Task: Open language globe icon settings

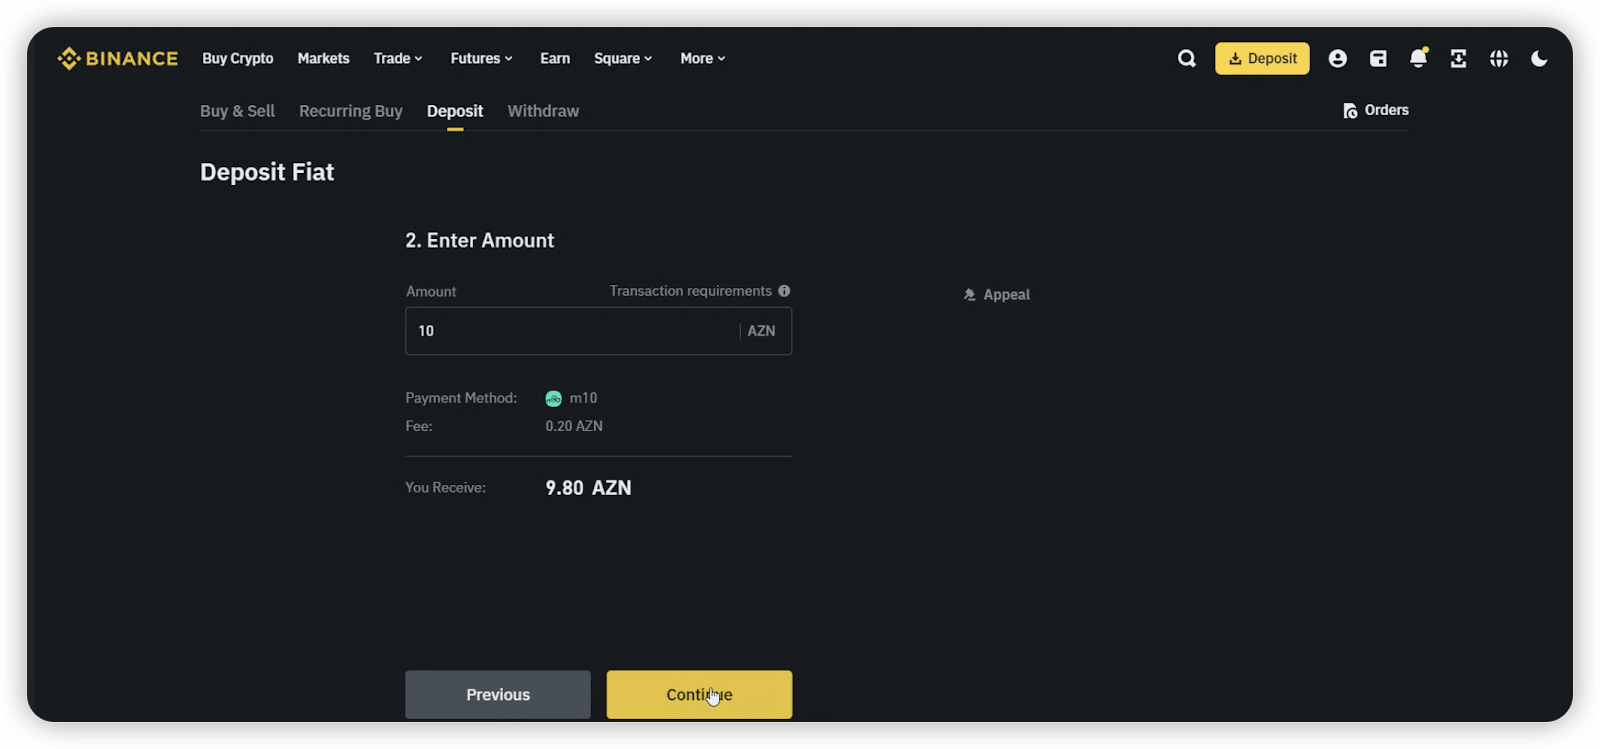Action: coord(1498,59)
